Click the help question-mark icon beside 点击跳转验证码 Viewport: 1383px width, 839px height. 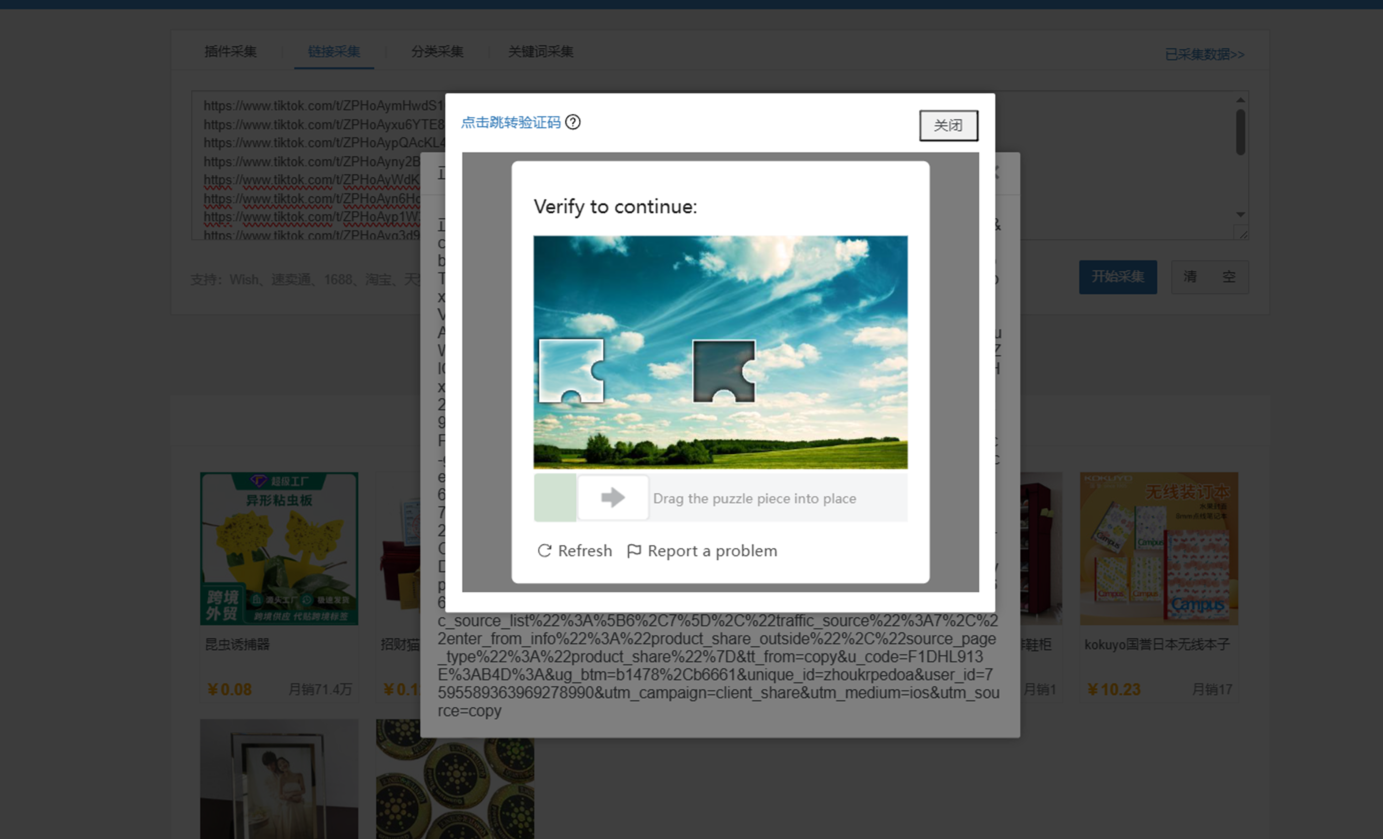point(573,122)
